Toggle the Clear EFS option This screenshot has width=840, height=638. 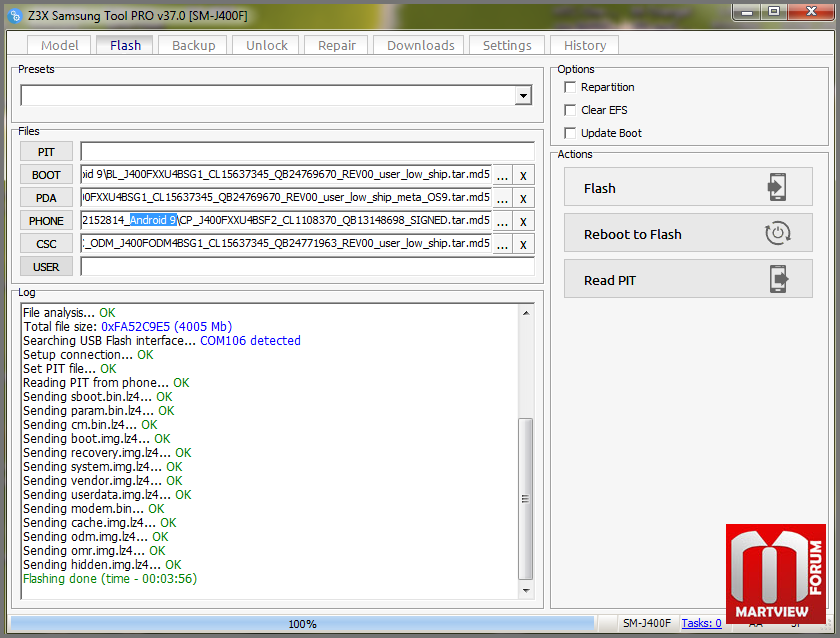click(x=570, y=110)
